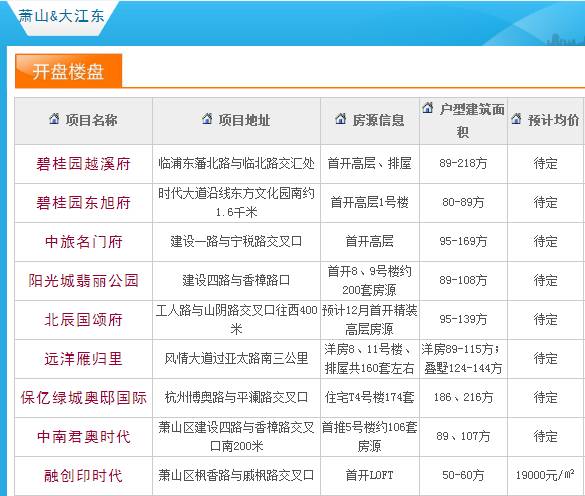Open the 远洋雁归里 project link

(x=84, y=359)
